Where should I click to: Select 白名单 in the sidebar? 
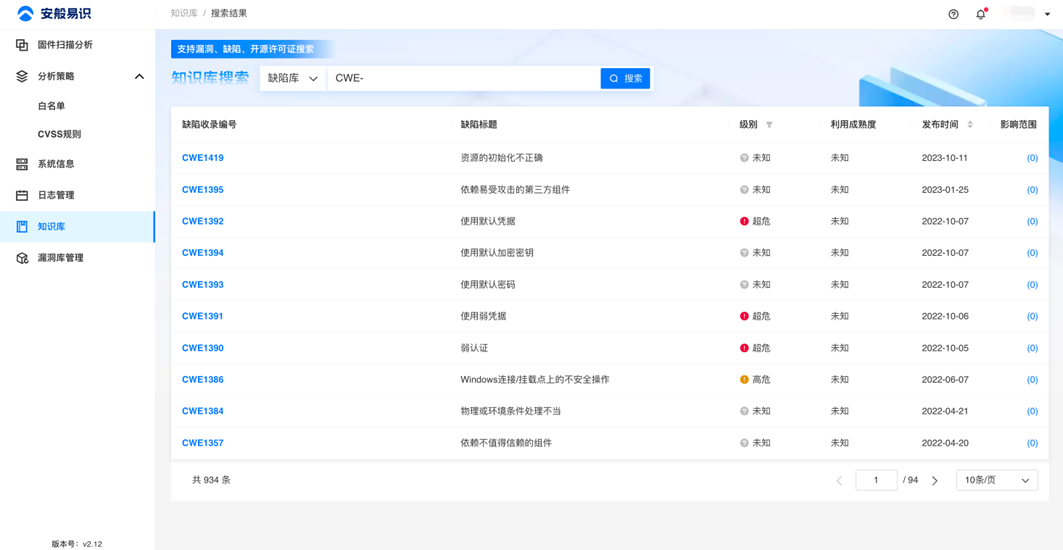pyautogui.click(x=52, y=106)
